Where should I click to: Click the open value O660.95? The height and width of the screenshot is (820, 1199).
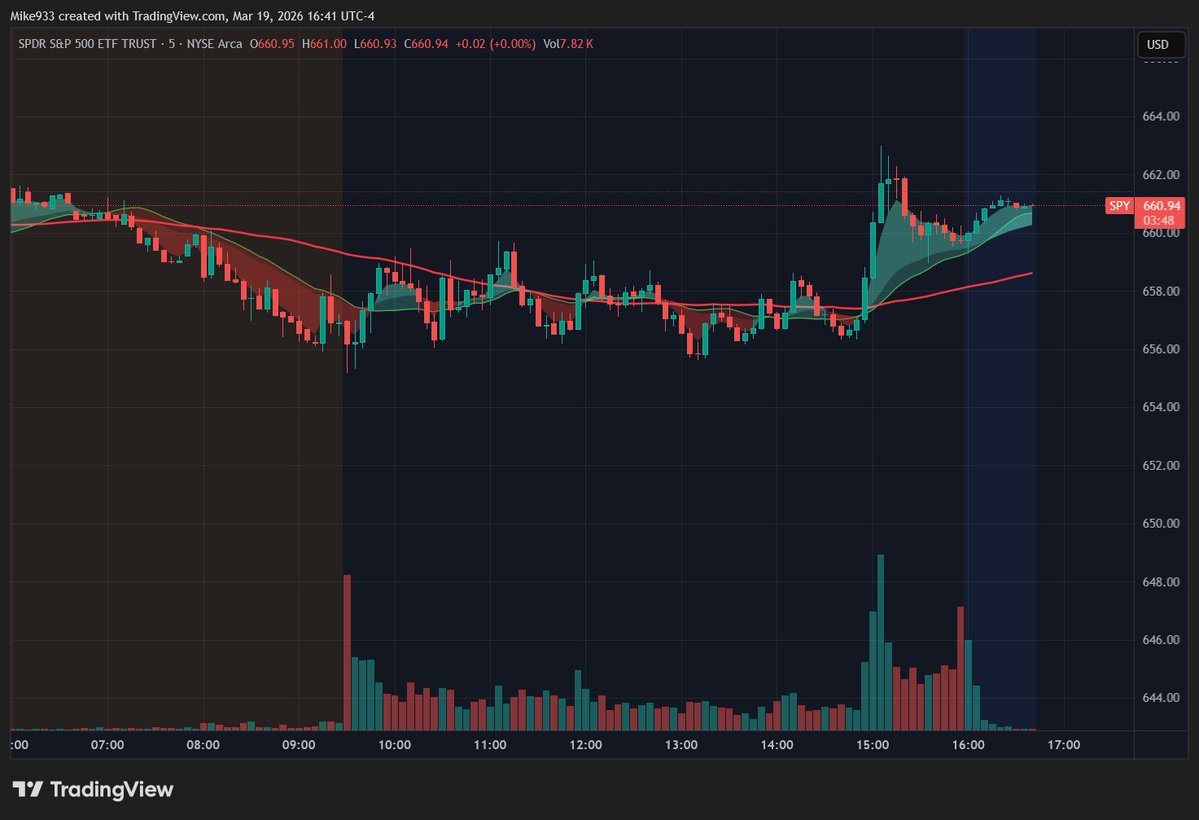click(x=272, y=44)
